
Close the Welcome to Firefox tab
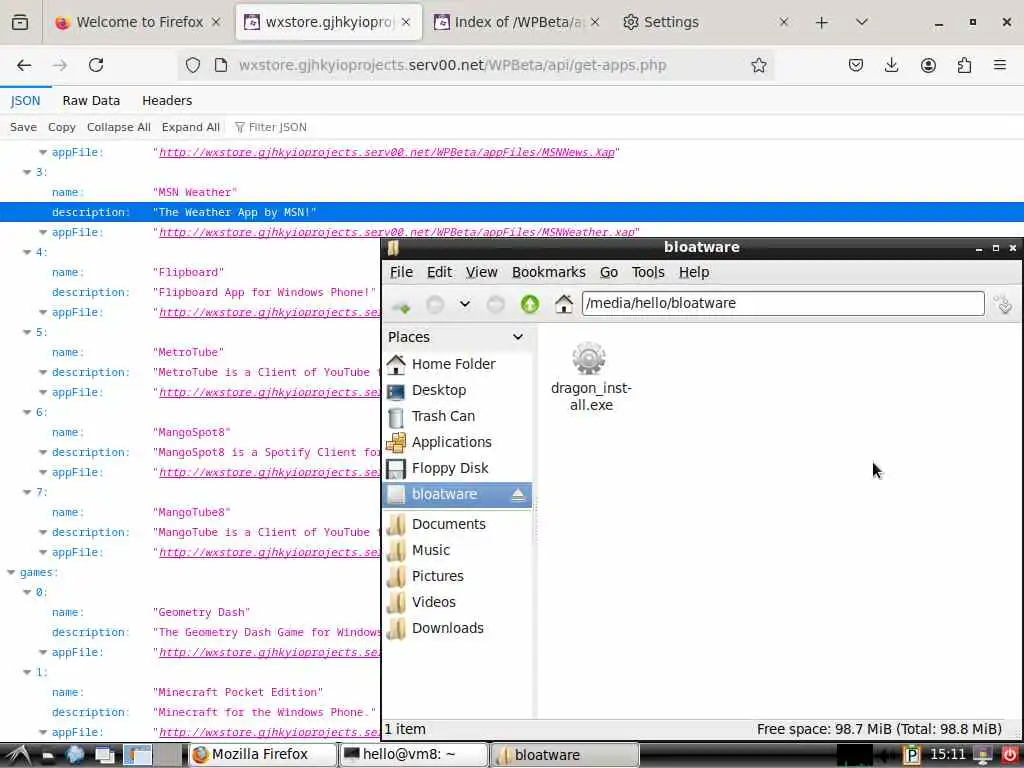pos(216,22)
